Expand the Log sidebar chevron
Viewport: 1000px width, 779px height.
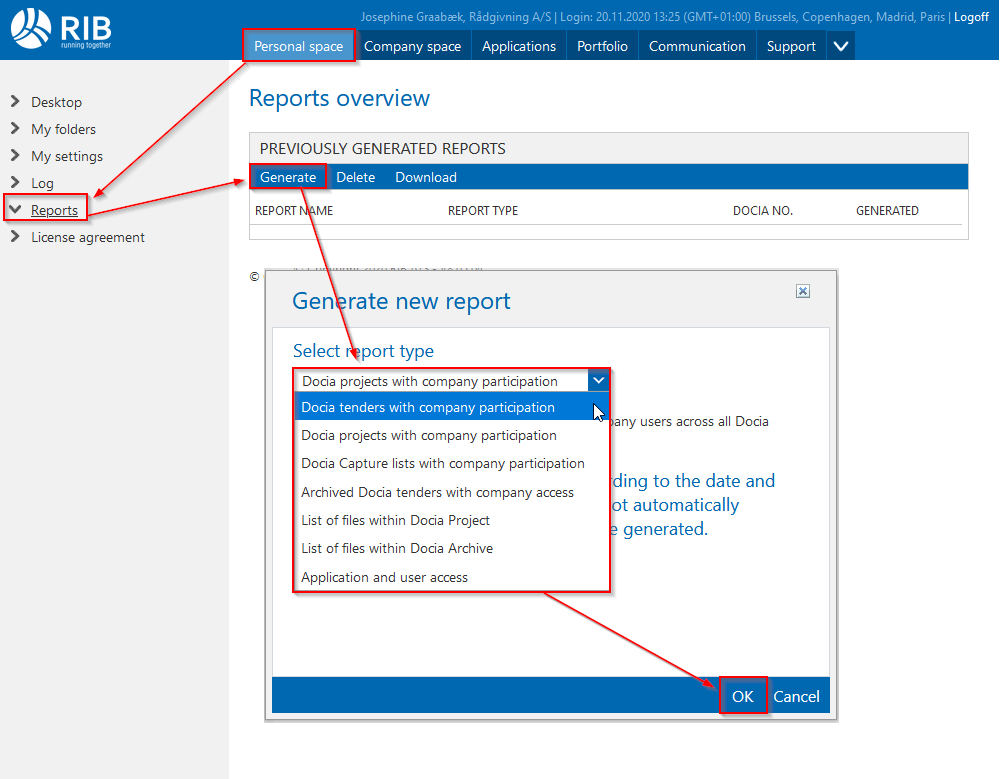point(15,183)
